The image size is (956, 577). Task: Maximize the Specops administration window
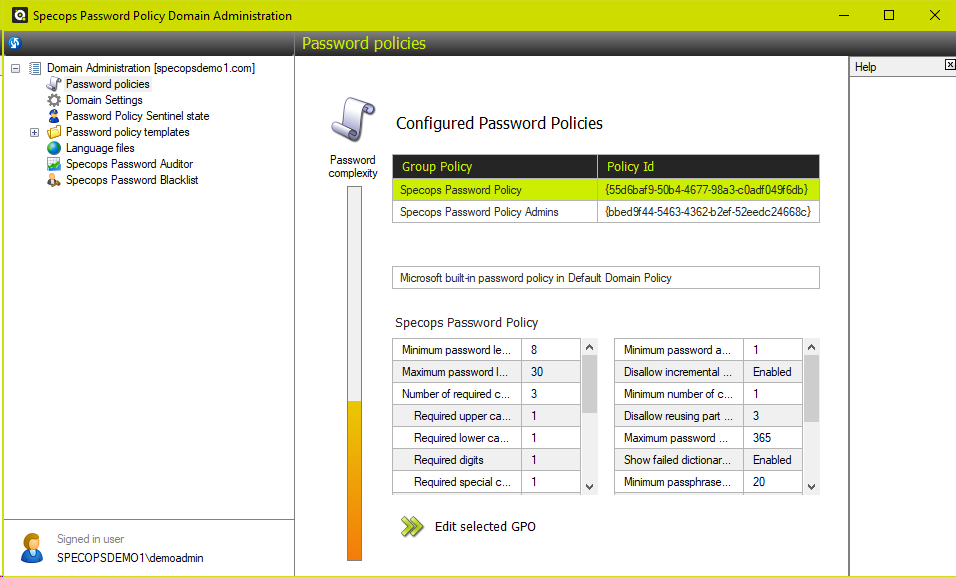(x=889, y=15)
